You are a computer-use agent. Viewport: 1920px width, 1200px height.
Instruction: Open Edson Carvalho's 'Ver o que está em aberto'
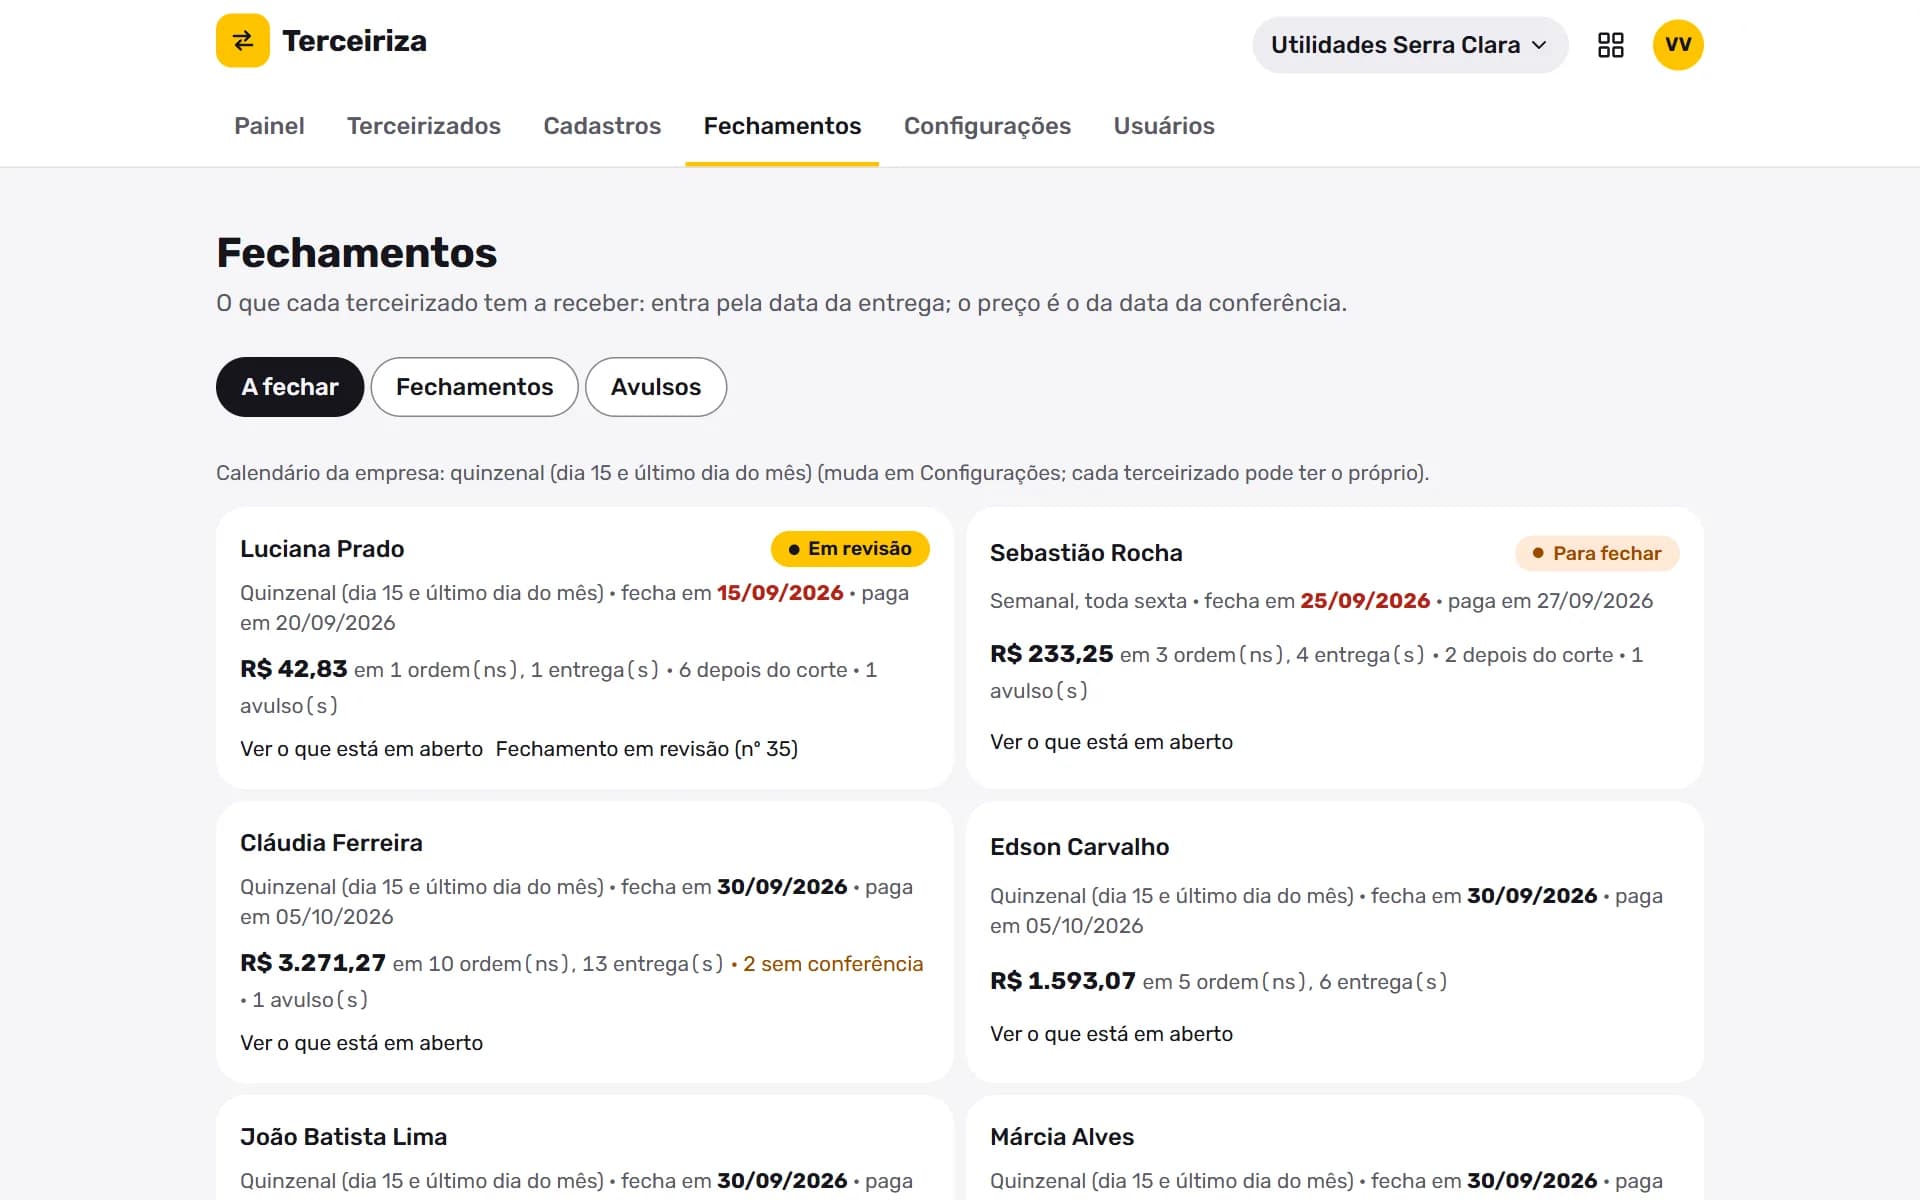1111,1034
